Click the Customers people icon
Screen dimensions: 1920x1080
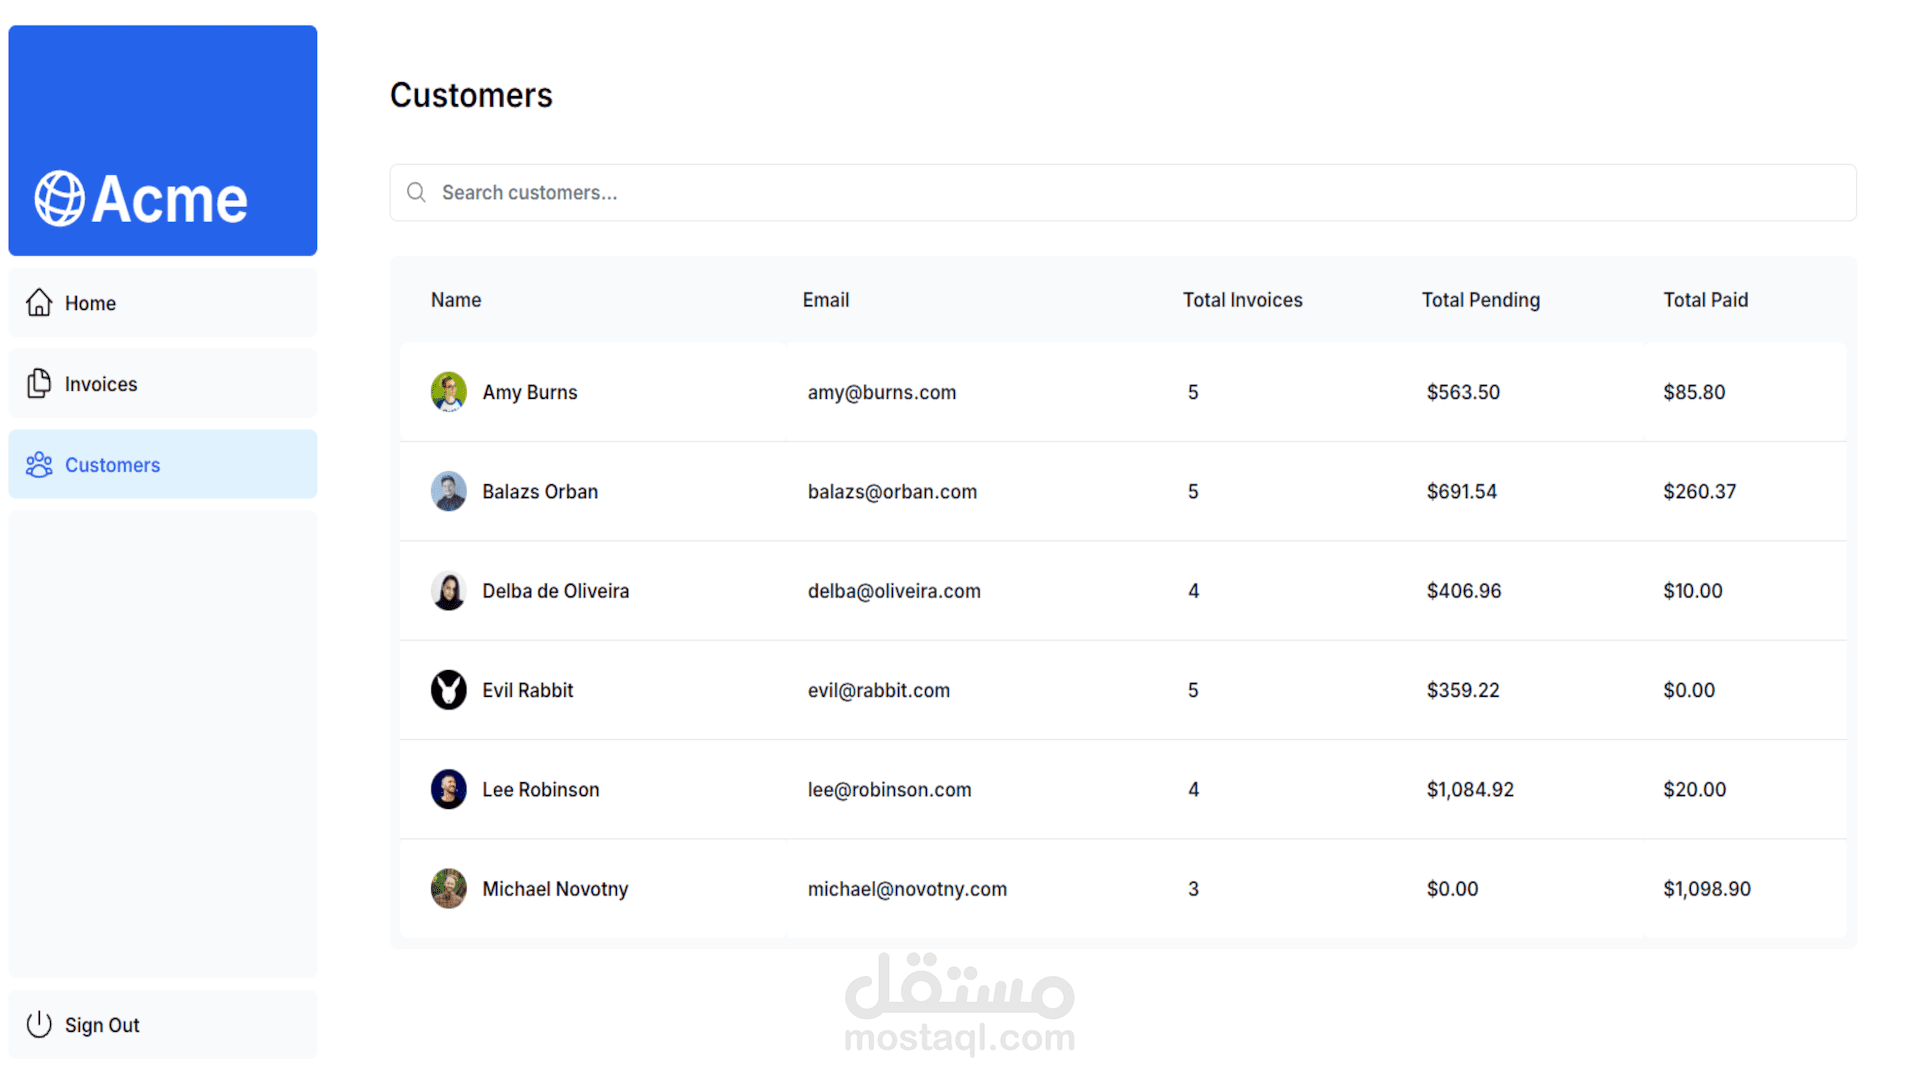(39, 464)
